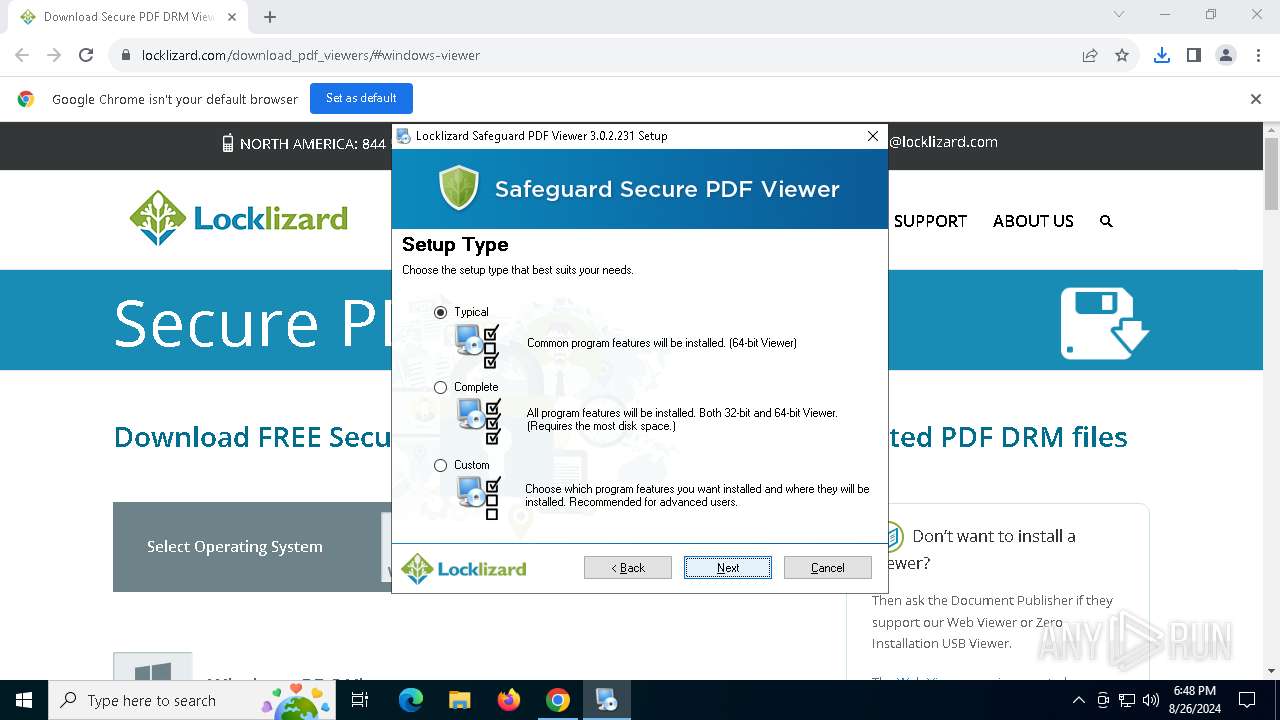This screenshot has width=1280, height=720.
Task: Select the Complete setup type radio button
Action: pos(441,387)
